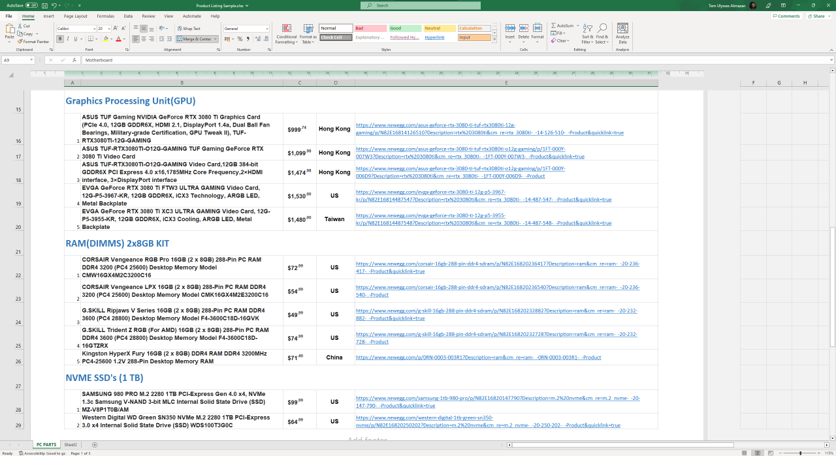Toggle Underline formatting
Viewport: 836px width, 456px height.
pyautogui.click(x=75, y=39)
